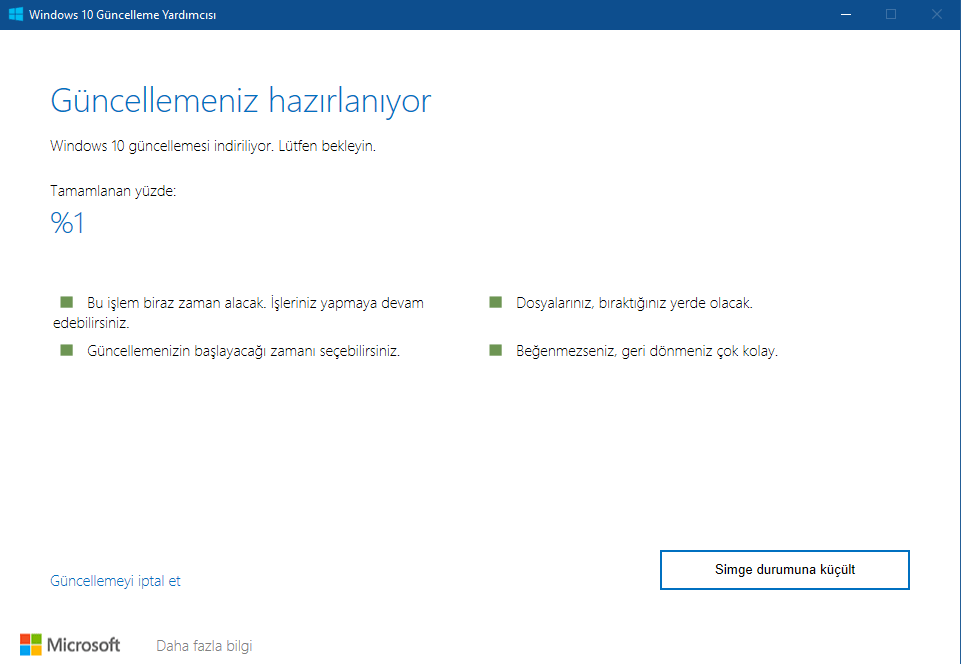Click the text 'Bu işlem biraz zaman alacak'

click(x=176, y=303)
